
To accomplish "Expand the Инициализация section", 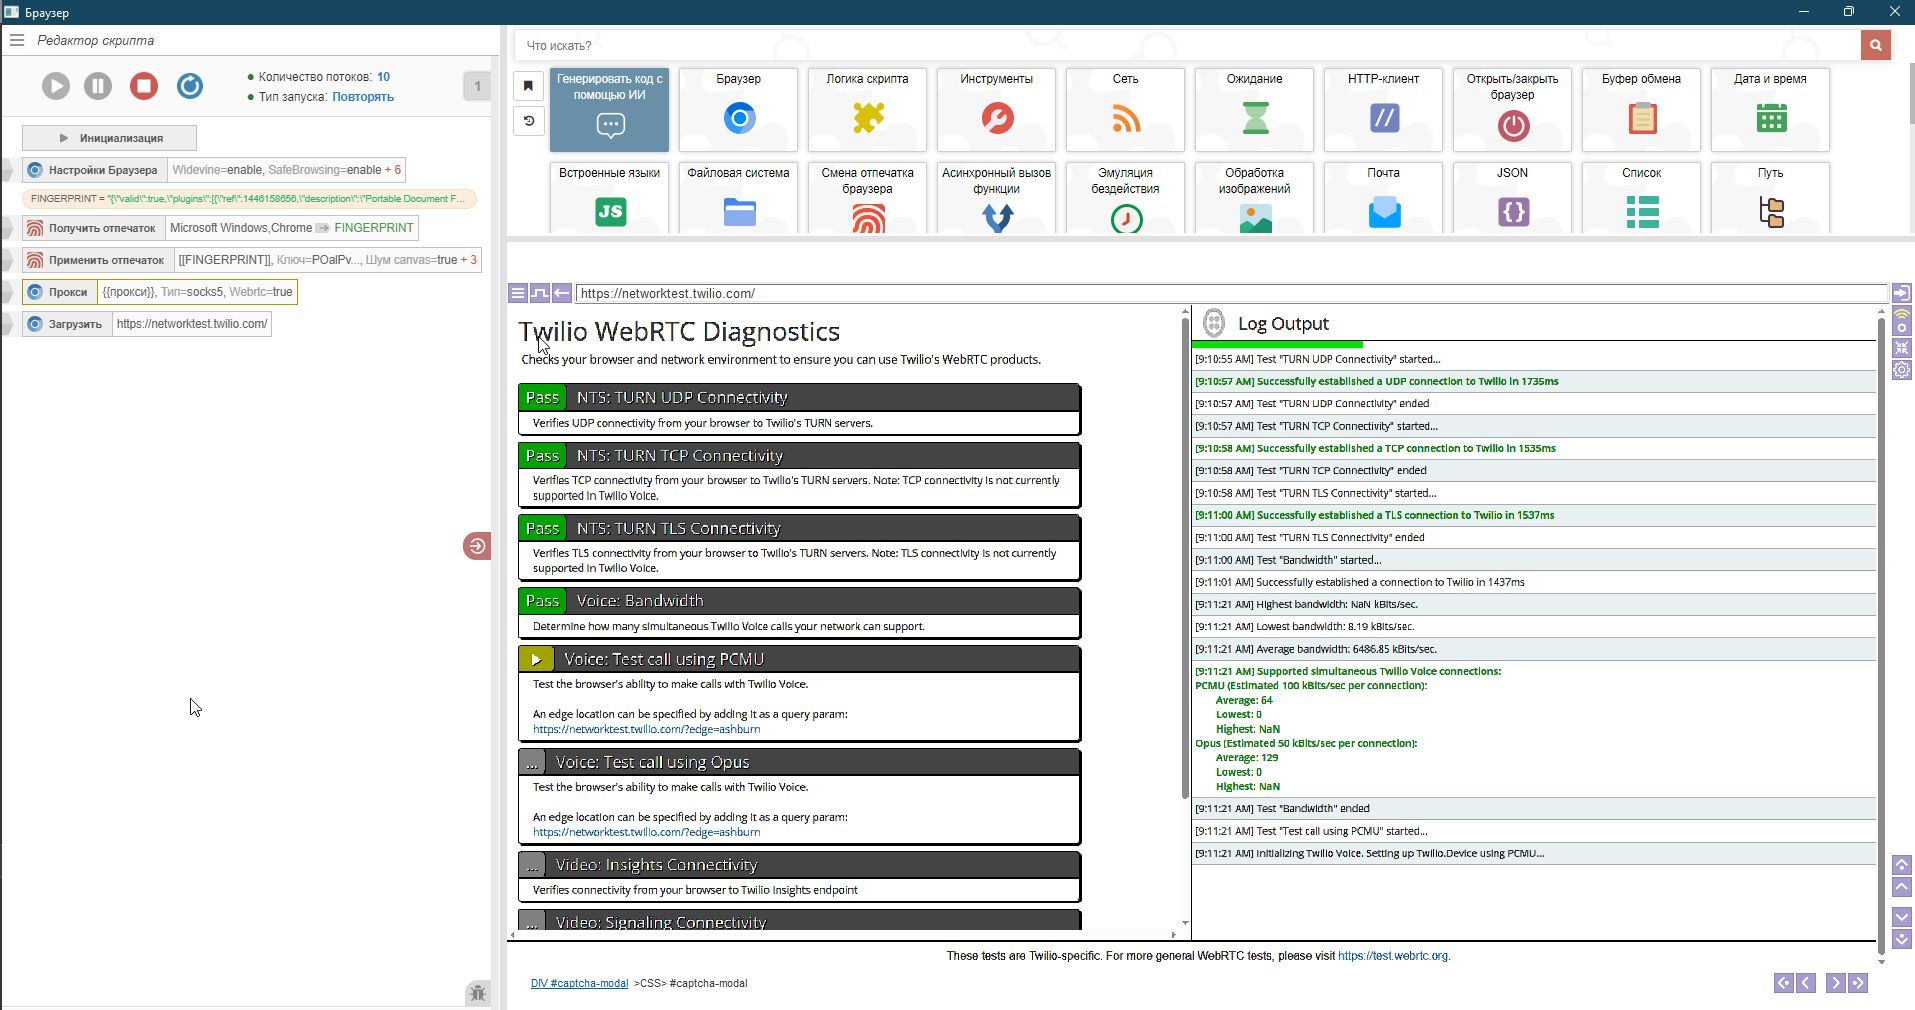I will pos(110,138).
